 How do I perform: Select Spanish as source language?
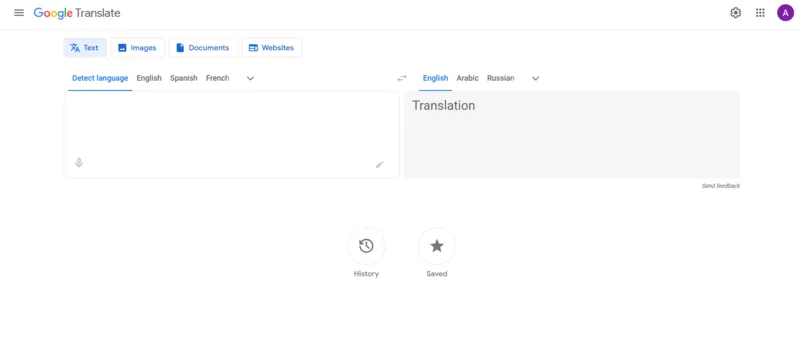pos(184,78)
